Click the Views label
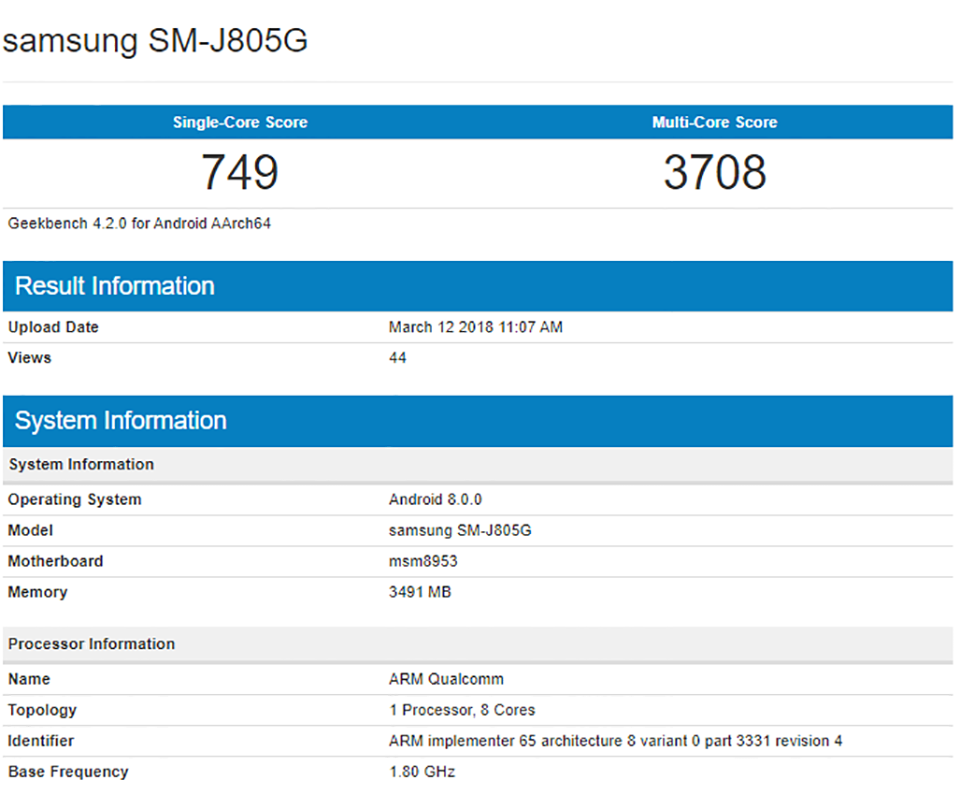The width and height of the screenshot is (960, 809). 29,358
